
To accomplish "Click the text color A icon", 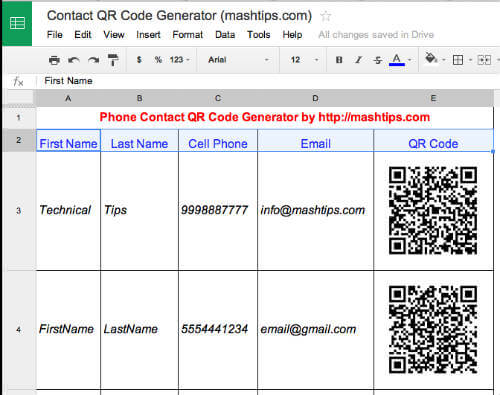I will 397,60.
